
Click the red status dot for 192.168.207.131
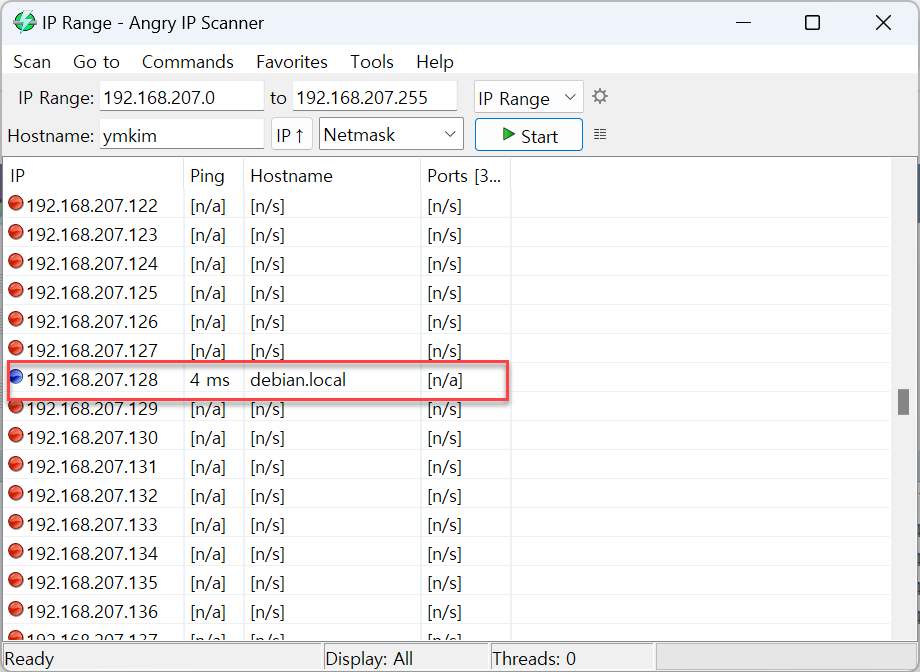click(16, 464)
